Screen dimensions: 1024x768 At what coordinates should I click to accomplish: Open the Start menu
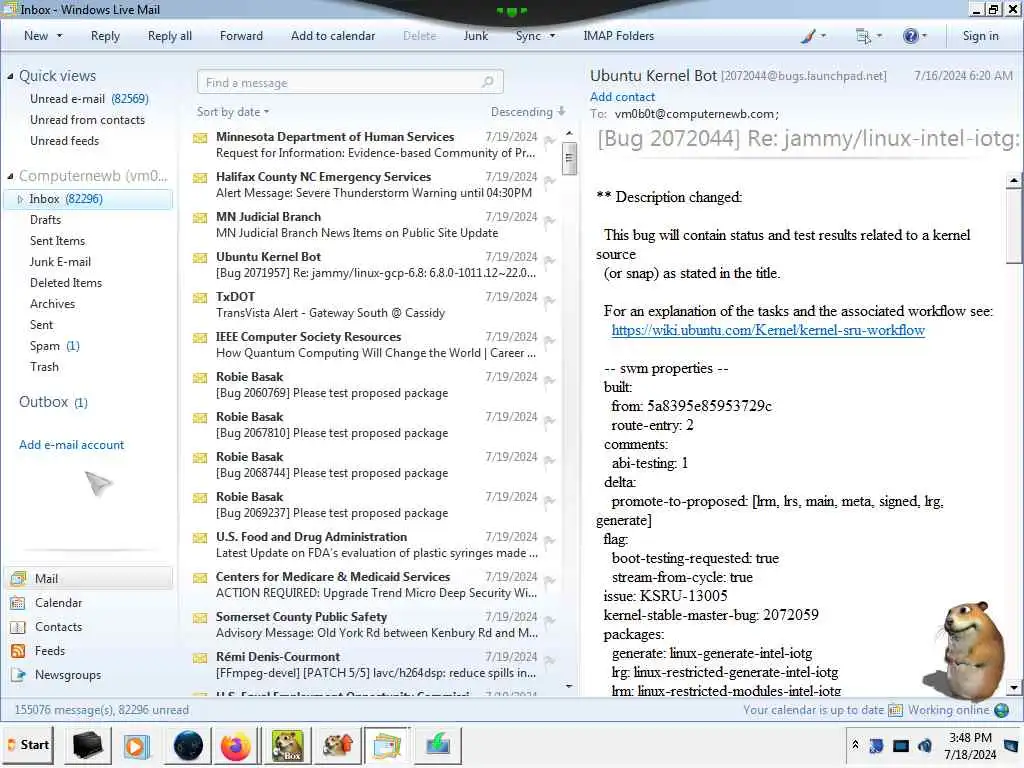tap(28, 745)
